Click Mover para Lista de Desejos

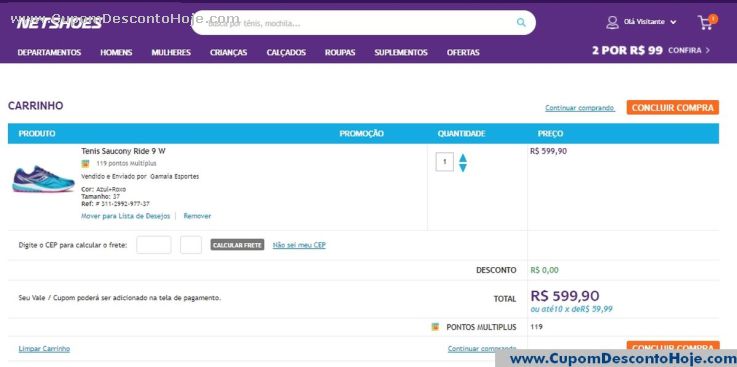[125, 216]
